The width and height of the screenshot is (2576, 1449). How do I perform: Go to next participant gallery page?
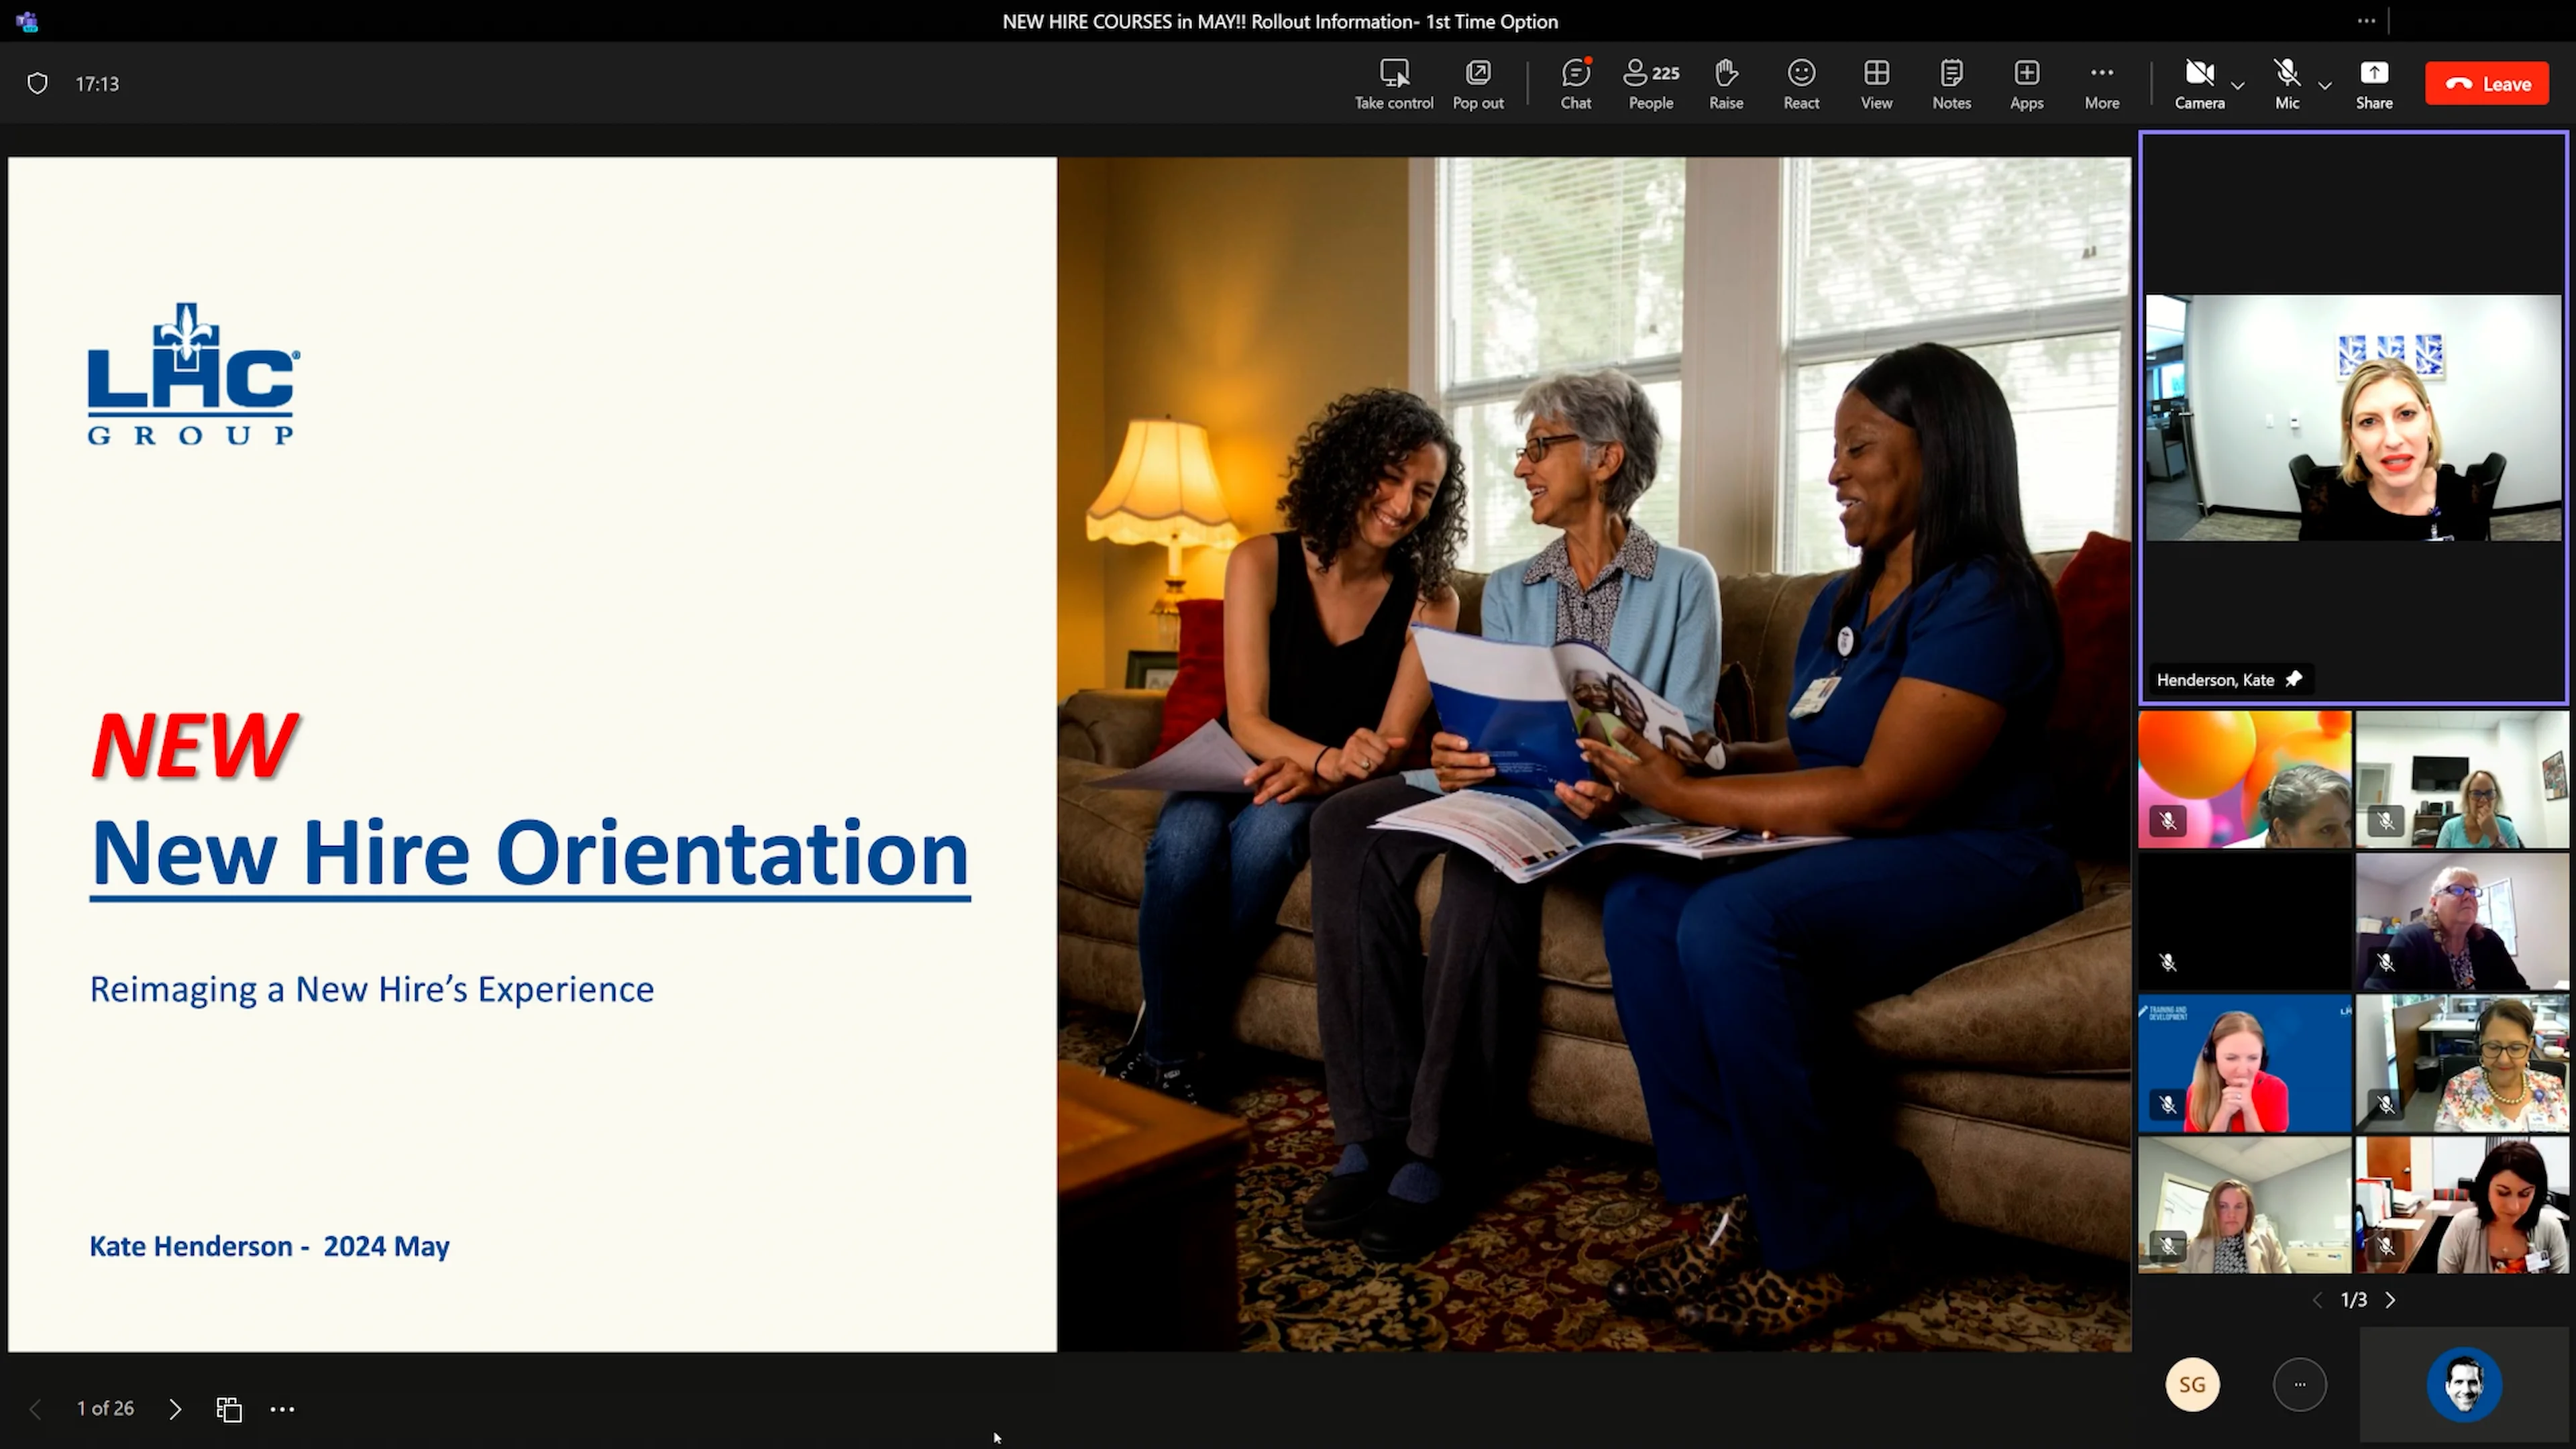click(2391, 1300)
